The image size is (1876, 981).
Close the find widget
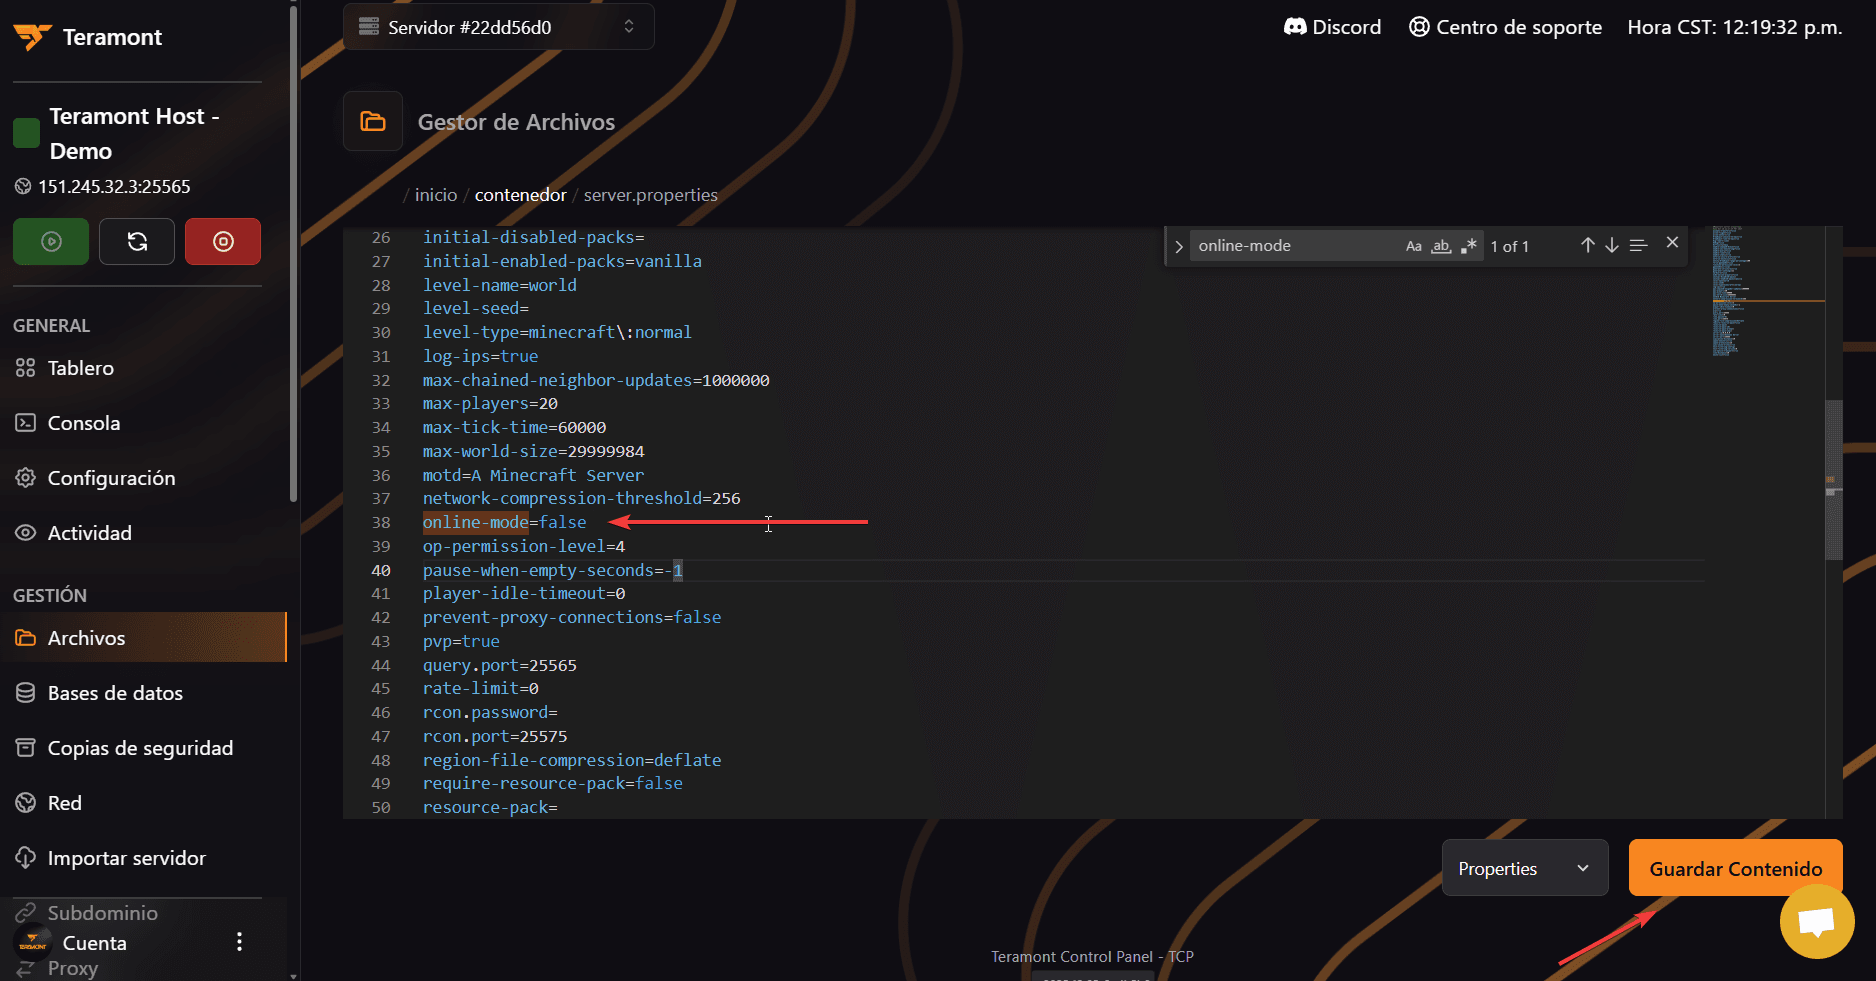point(1672,243)
